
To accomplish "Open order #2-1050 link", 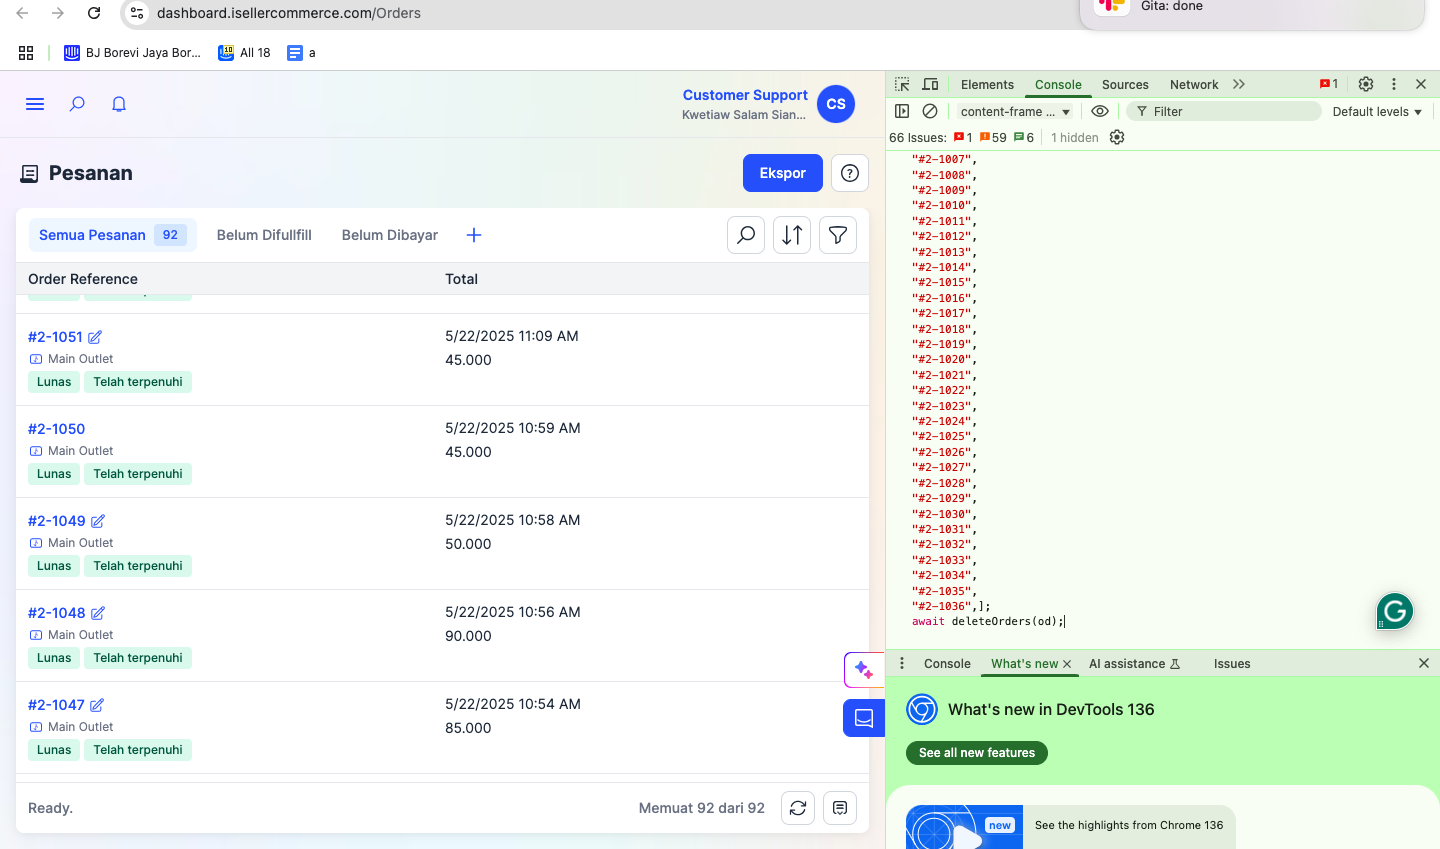I will [x=57, y=429].
